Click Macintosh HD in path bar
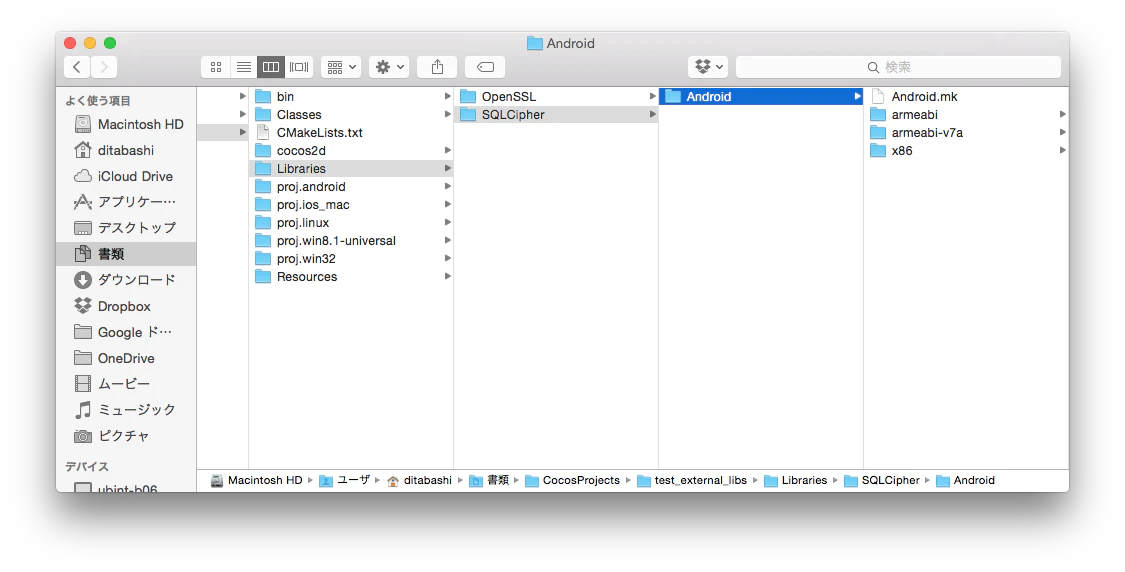1125x572 pixels. tap(257, 480)
